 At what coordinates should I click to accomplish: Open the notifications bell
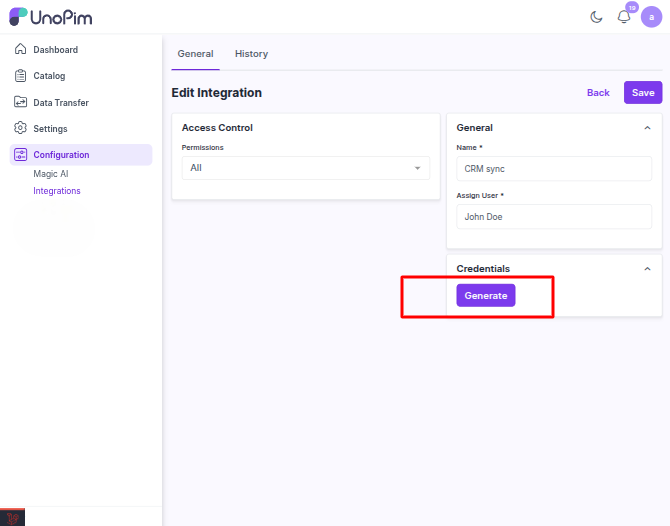pos(624,17)
